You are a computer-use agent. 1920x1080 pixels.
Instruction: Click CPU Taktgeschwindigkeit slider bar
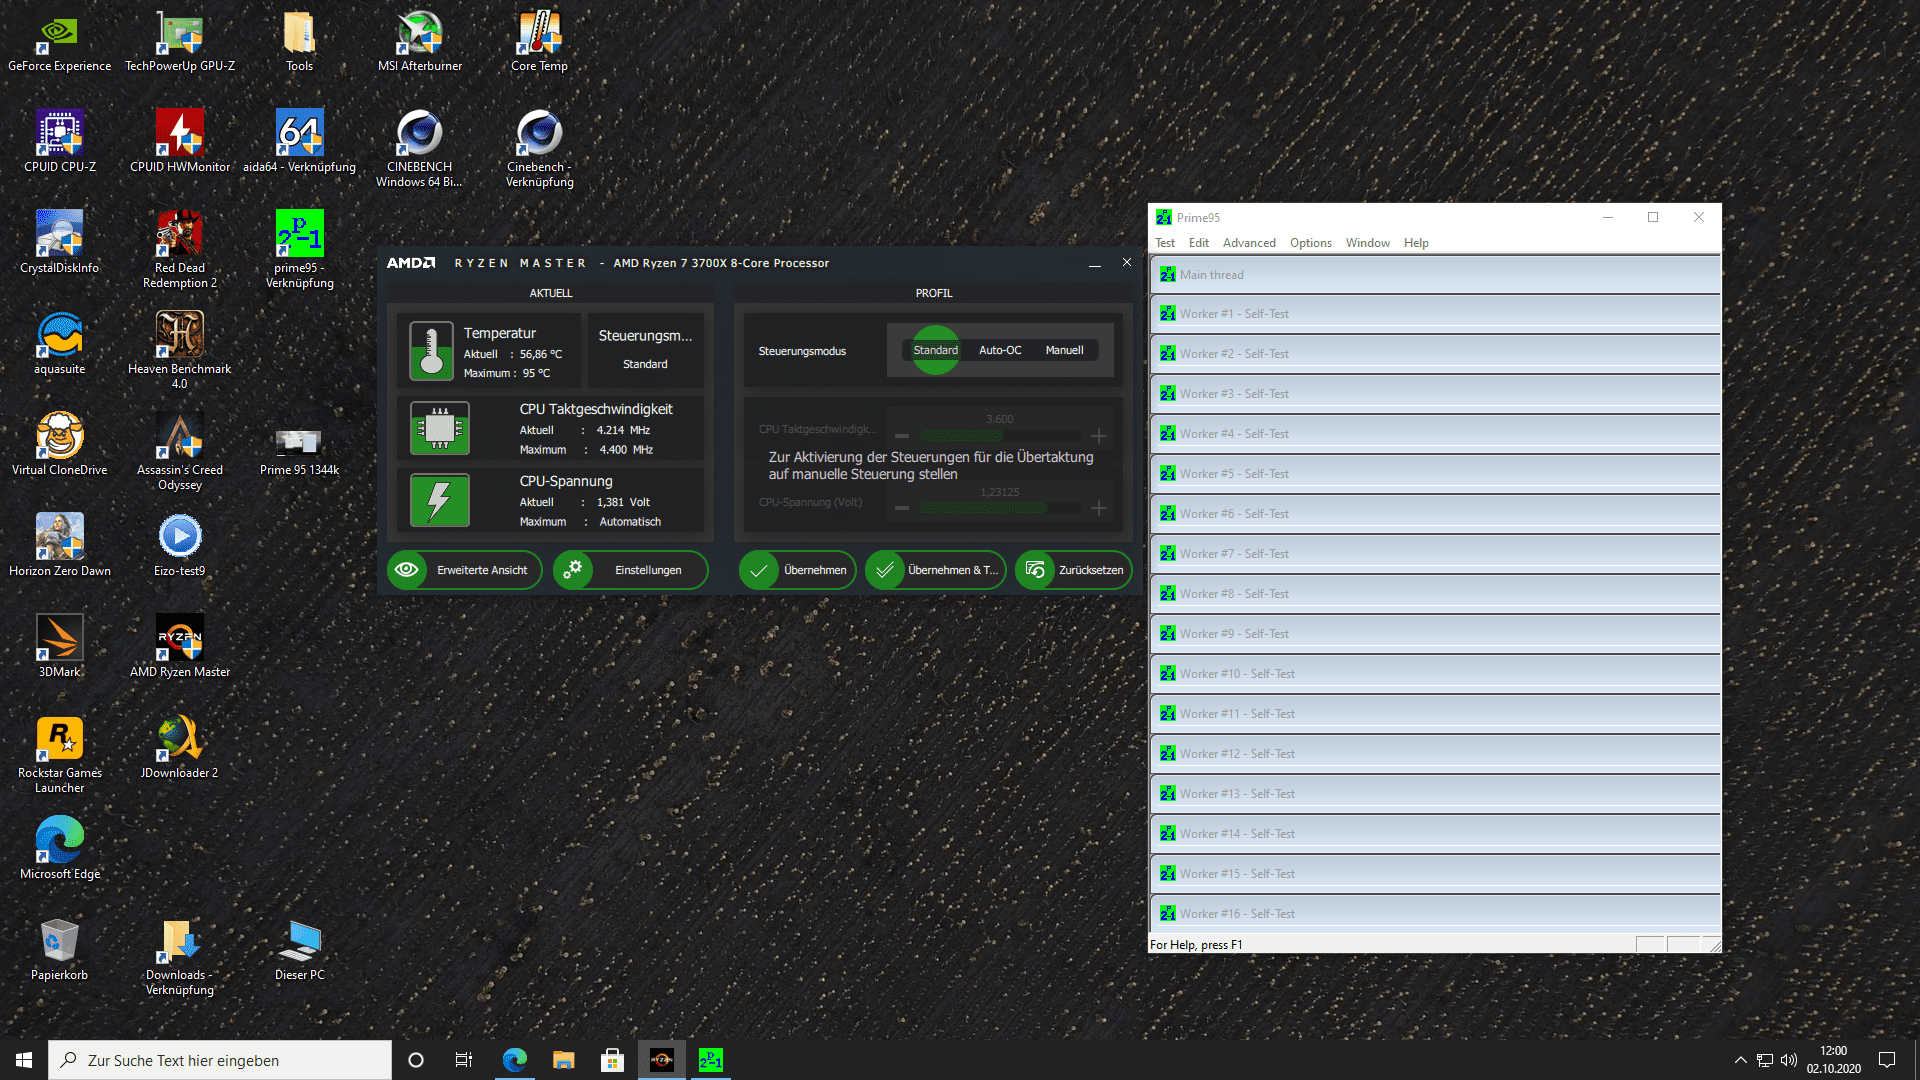[1000, 436]
